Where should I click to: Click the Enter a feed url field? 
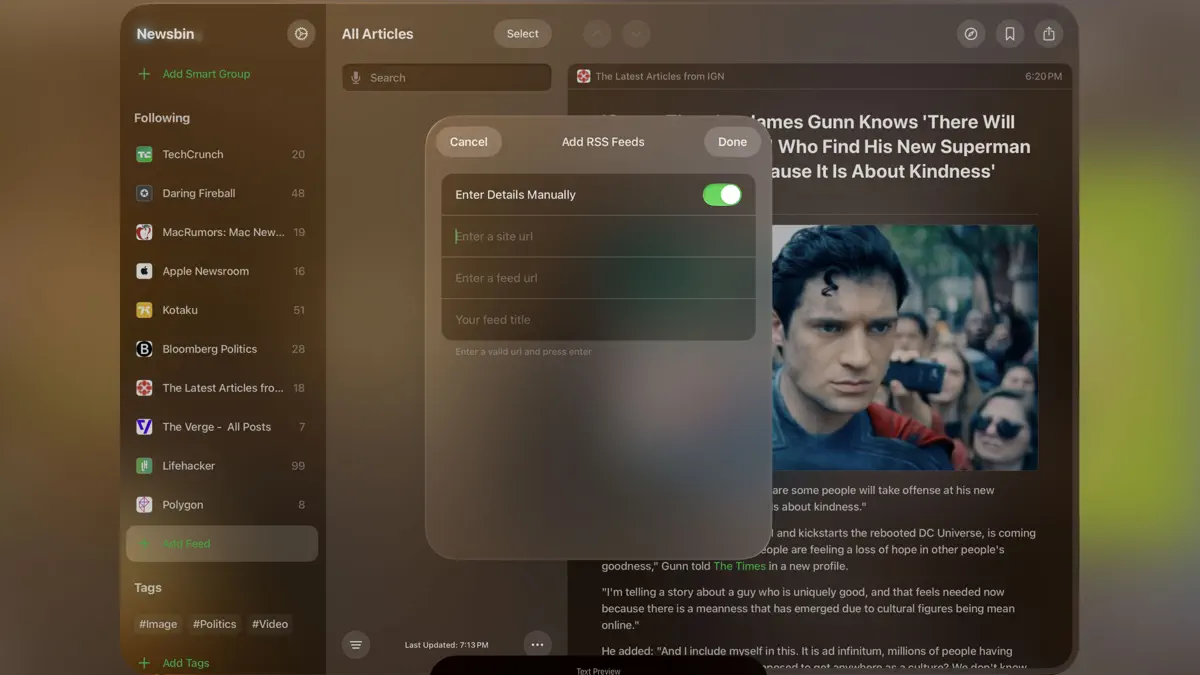[598, 278]
